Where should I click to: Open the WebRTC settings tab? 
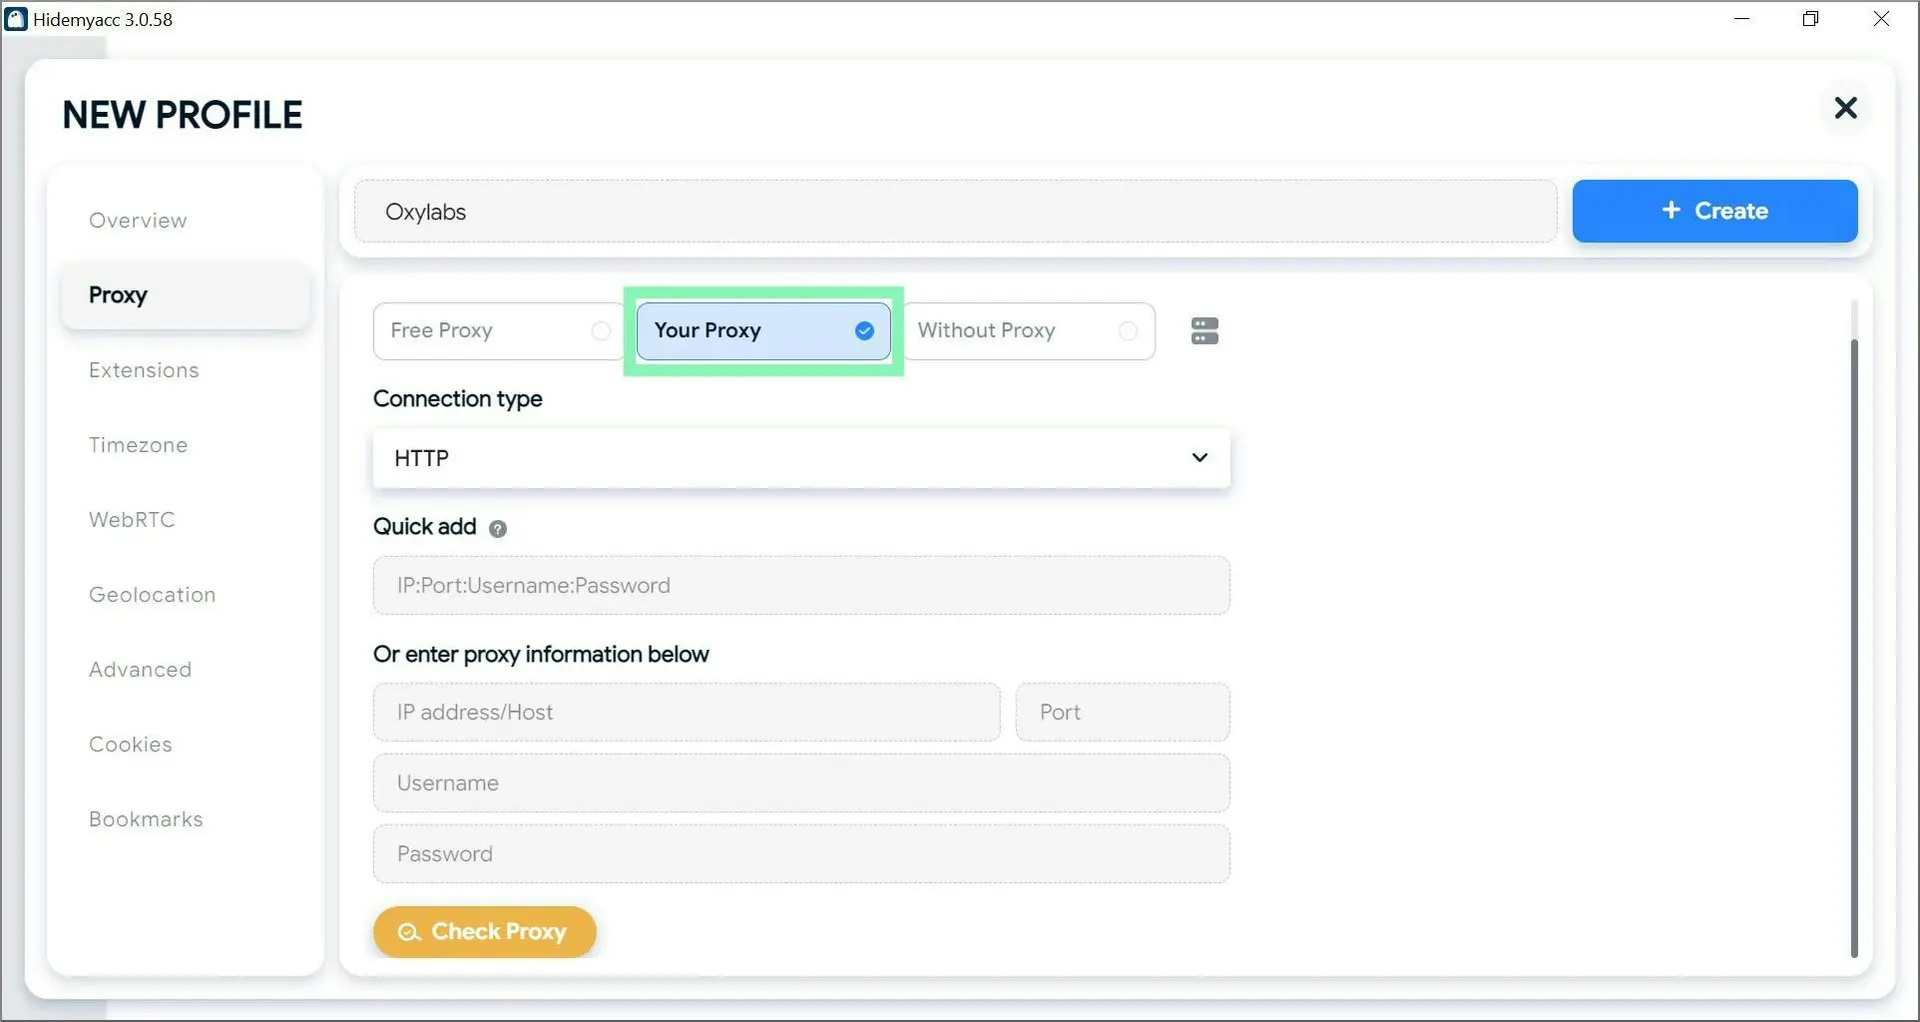(132, 520)
